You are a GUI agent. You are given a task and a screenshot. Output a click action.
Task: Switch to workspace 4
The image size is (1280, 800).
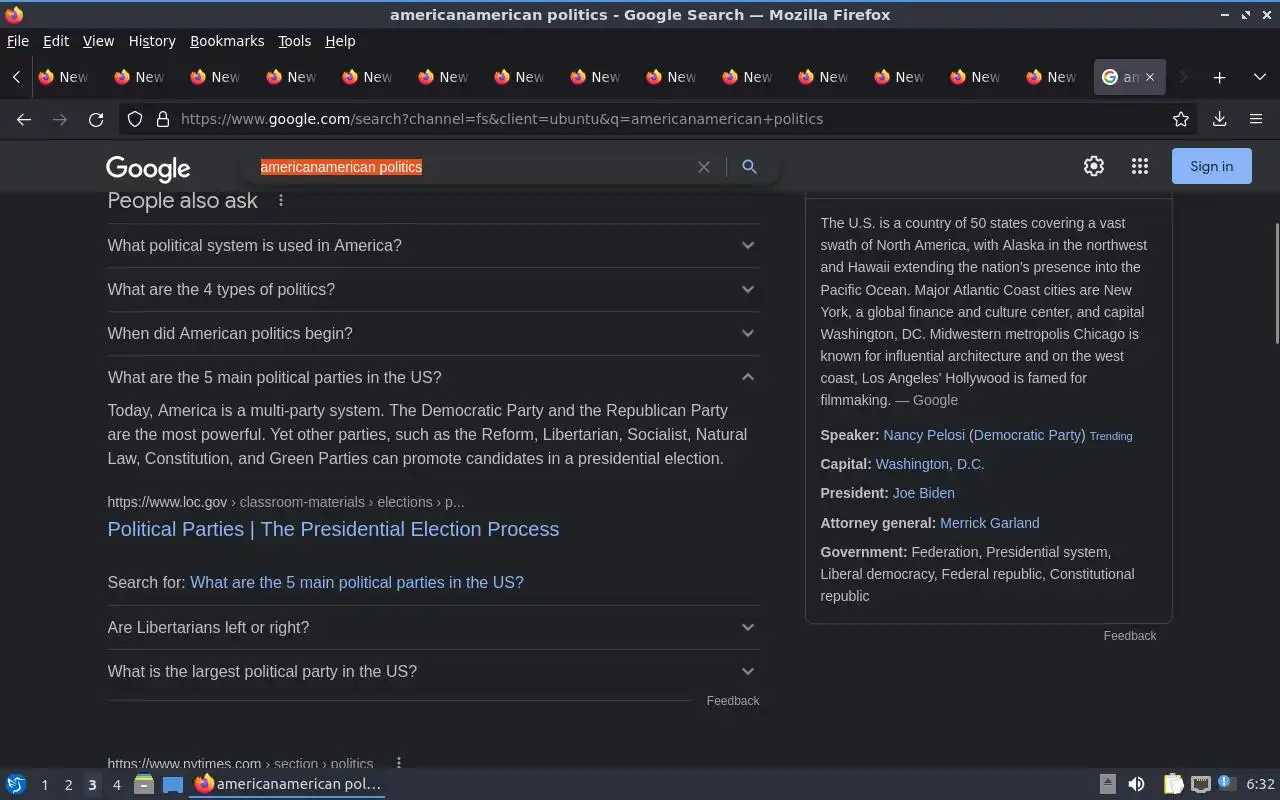(116, 785)
